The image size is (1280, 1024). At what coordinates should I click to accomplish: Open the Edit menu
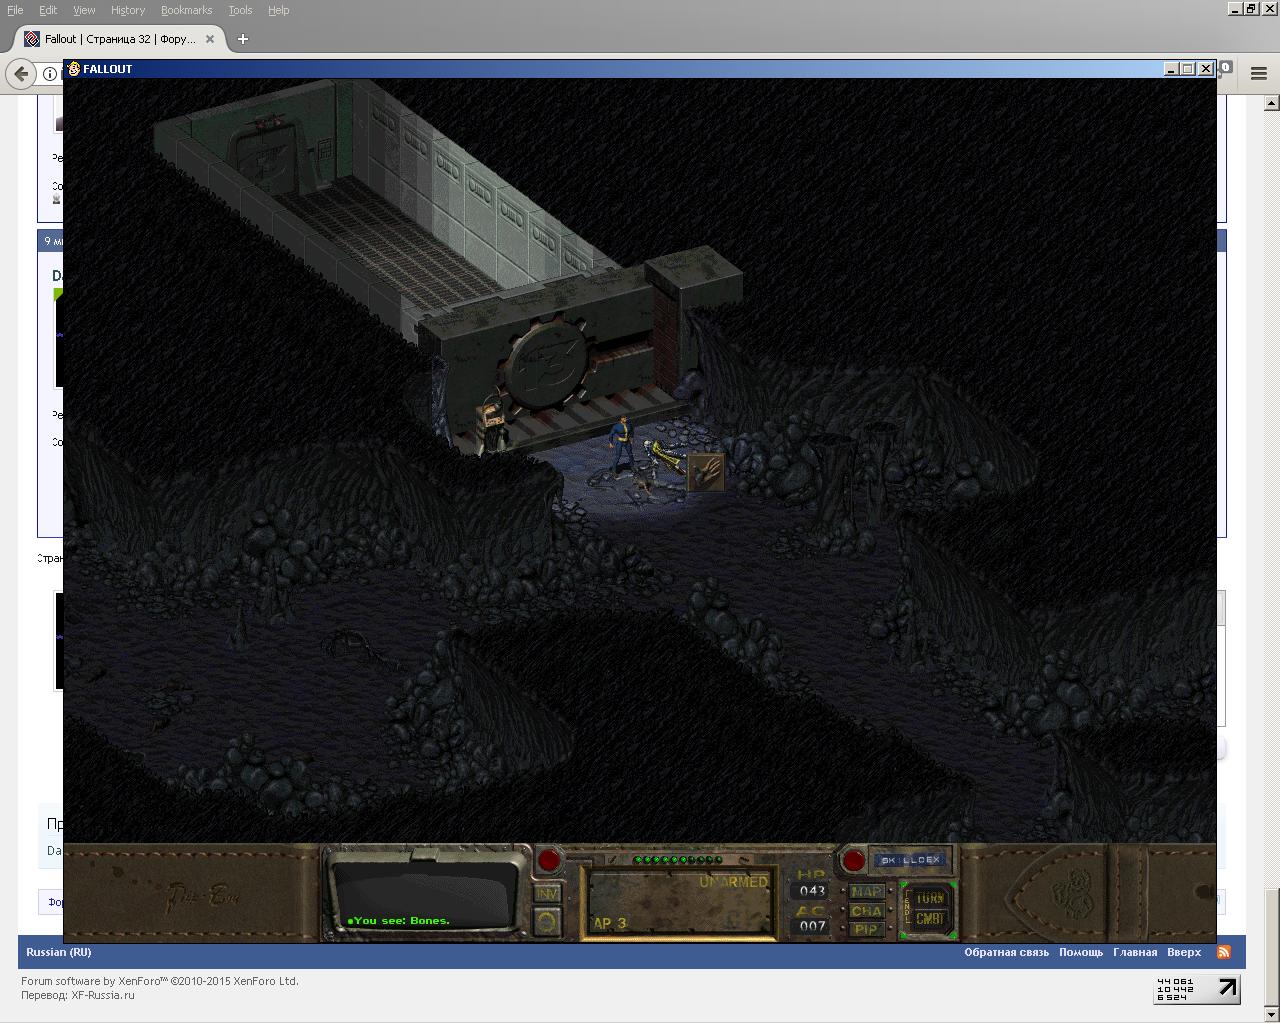pyautogui.click(x=48, y=10)
